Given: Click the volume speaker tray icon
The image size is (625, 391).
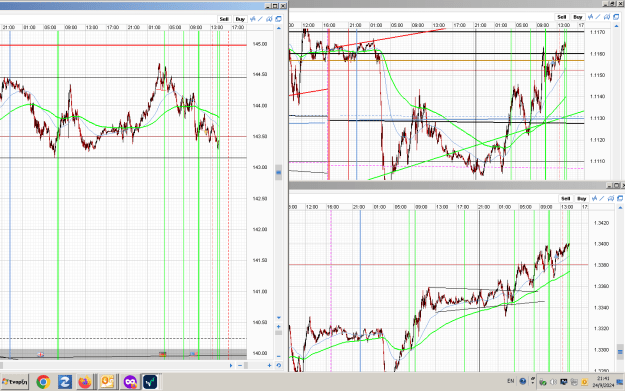Looking at the screenshot, I should [x=553, y=382].
